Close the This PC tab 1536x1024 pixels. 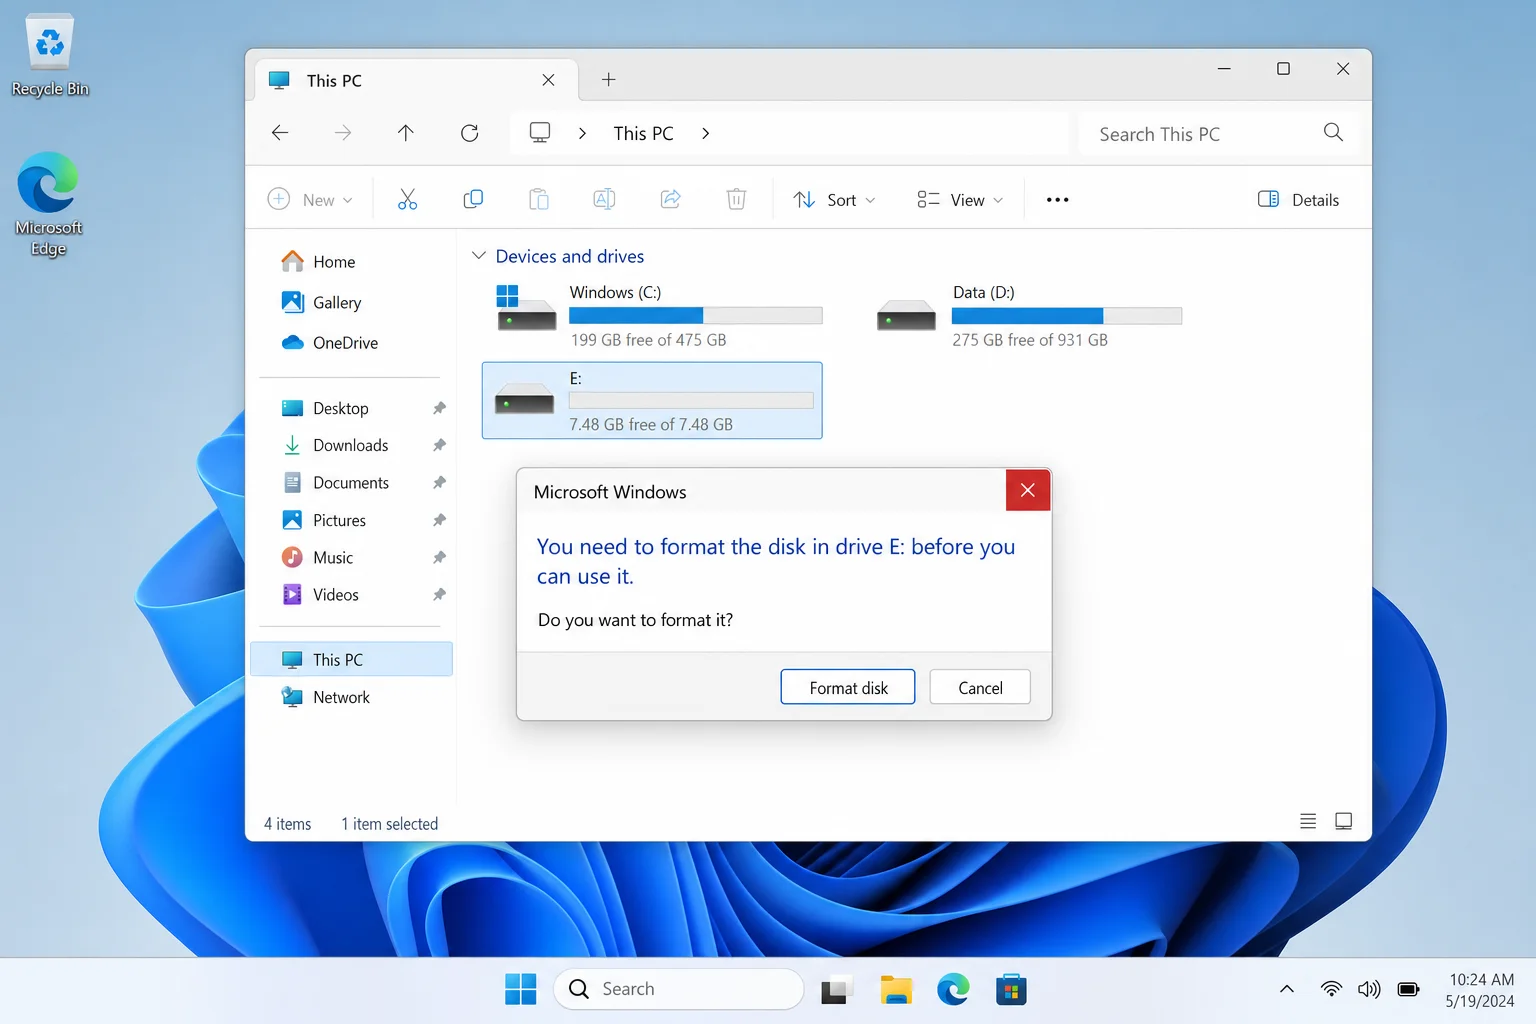point(548,80)
